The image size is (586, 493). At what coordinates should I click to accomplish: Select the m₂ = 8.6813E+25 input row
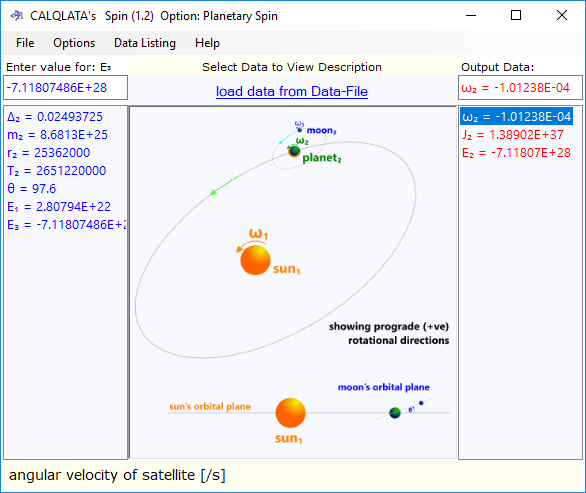click(x=58, y=135)
